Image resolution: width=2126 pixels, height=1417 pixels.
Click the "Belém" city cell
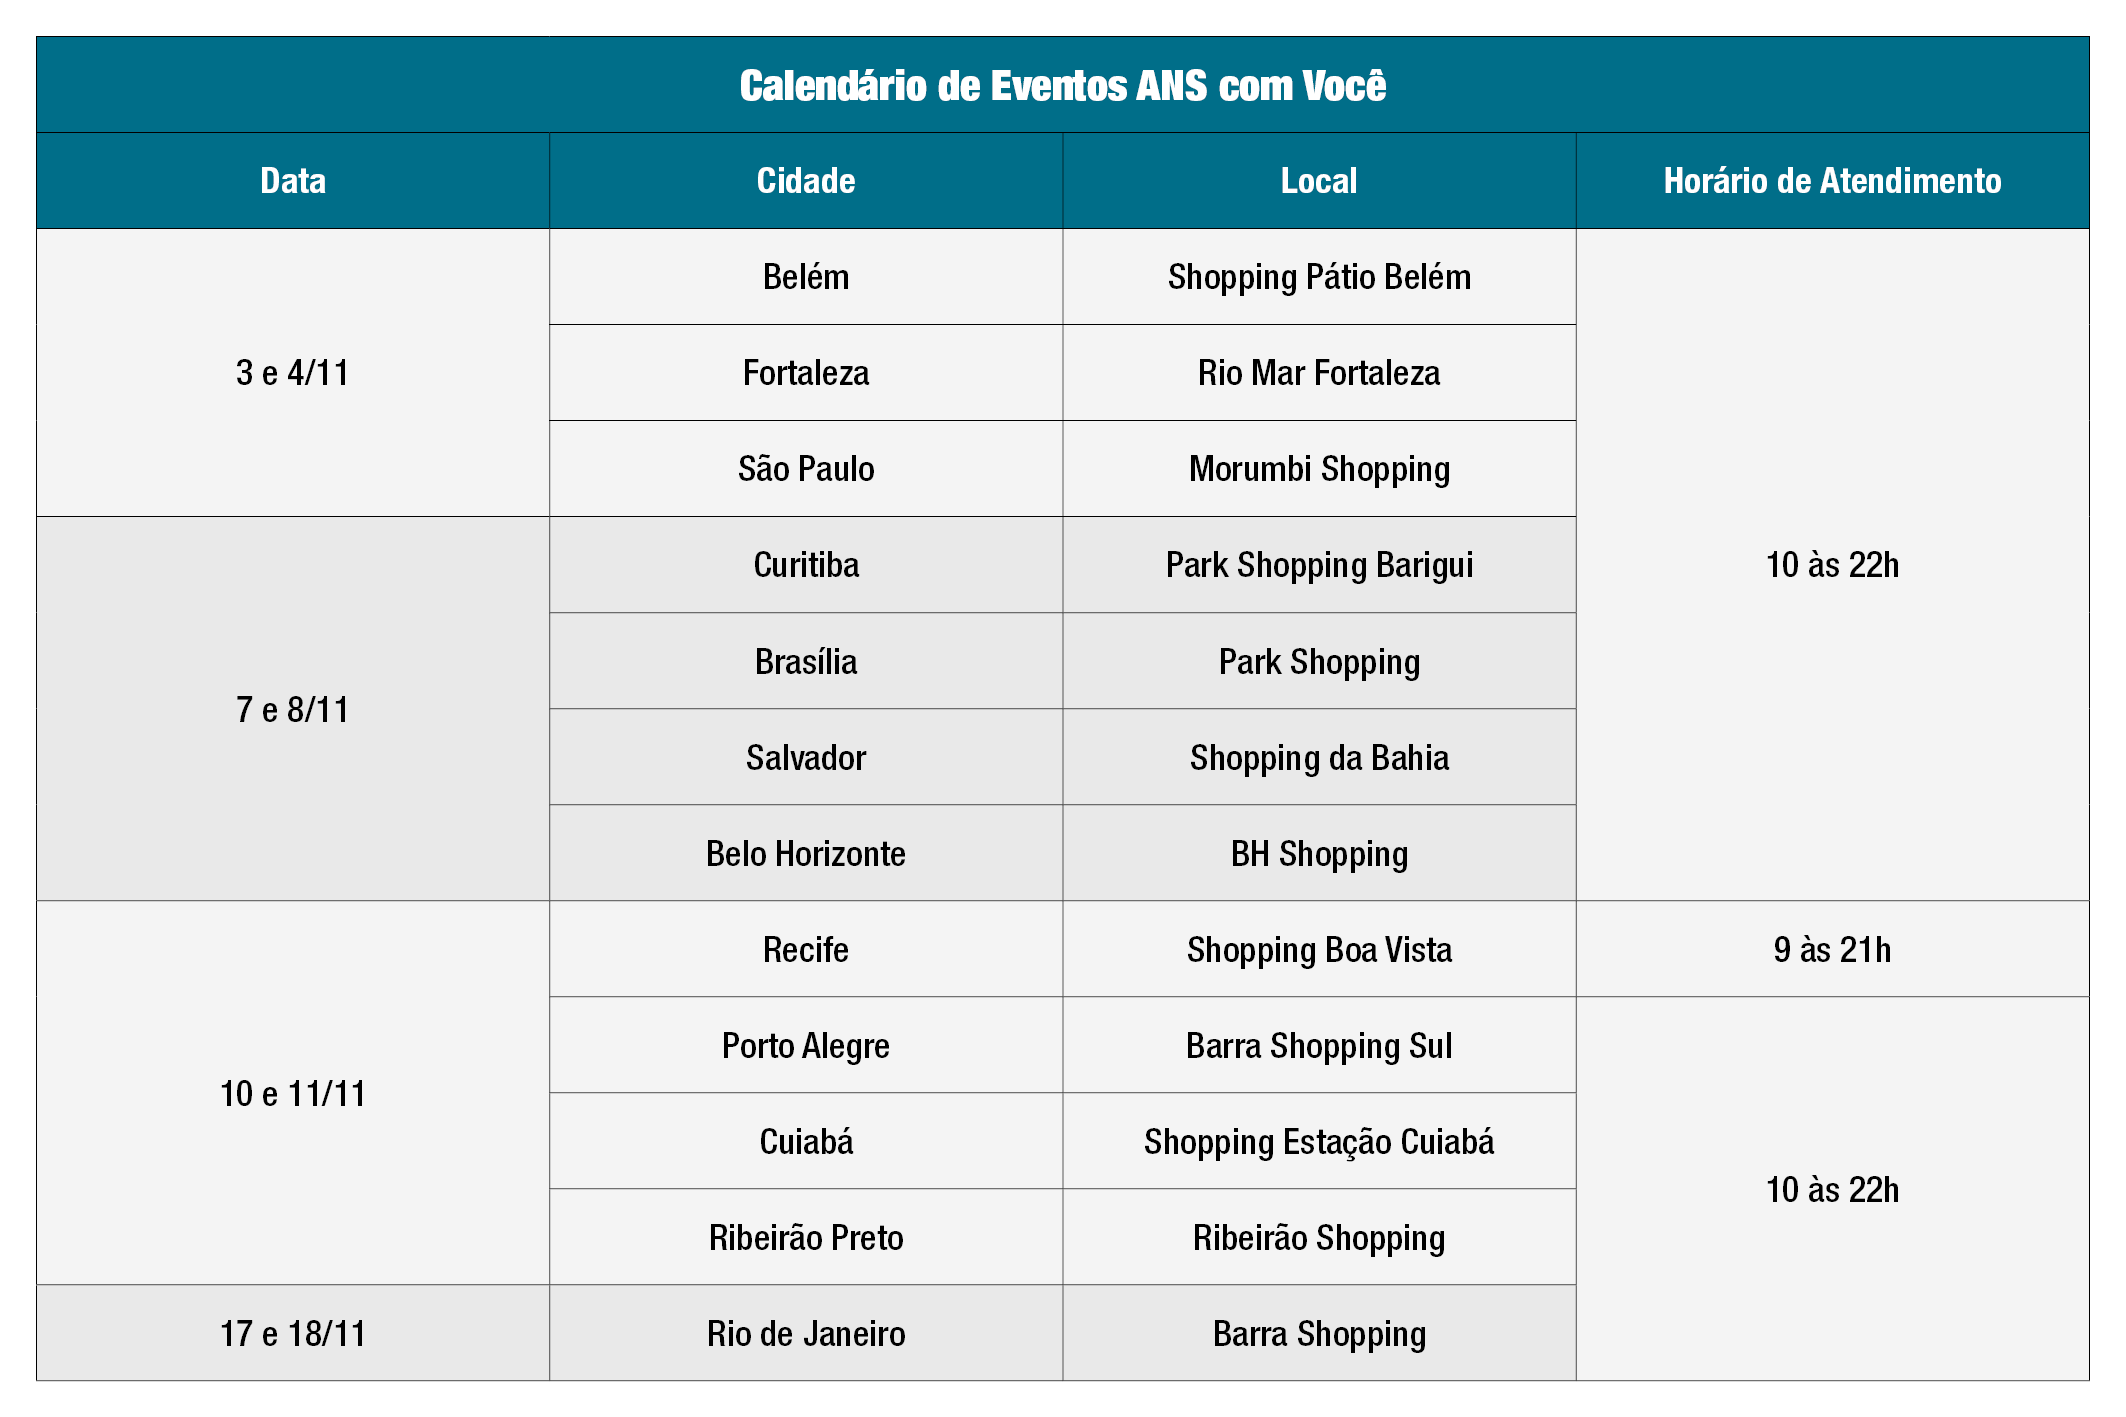806,277
